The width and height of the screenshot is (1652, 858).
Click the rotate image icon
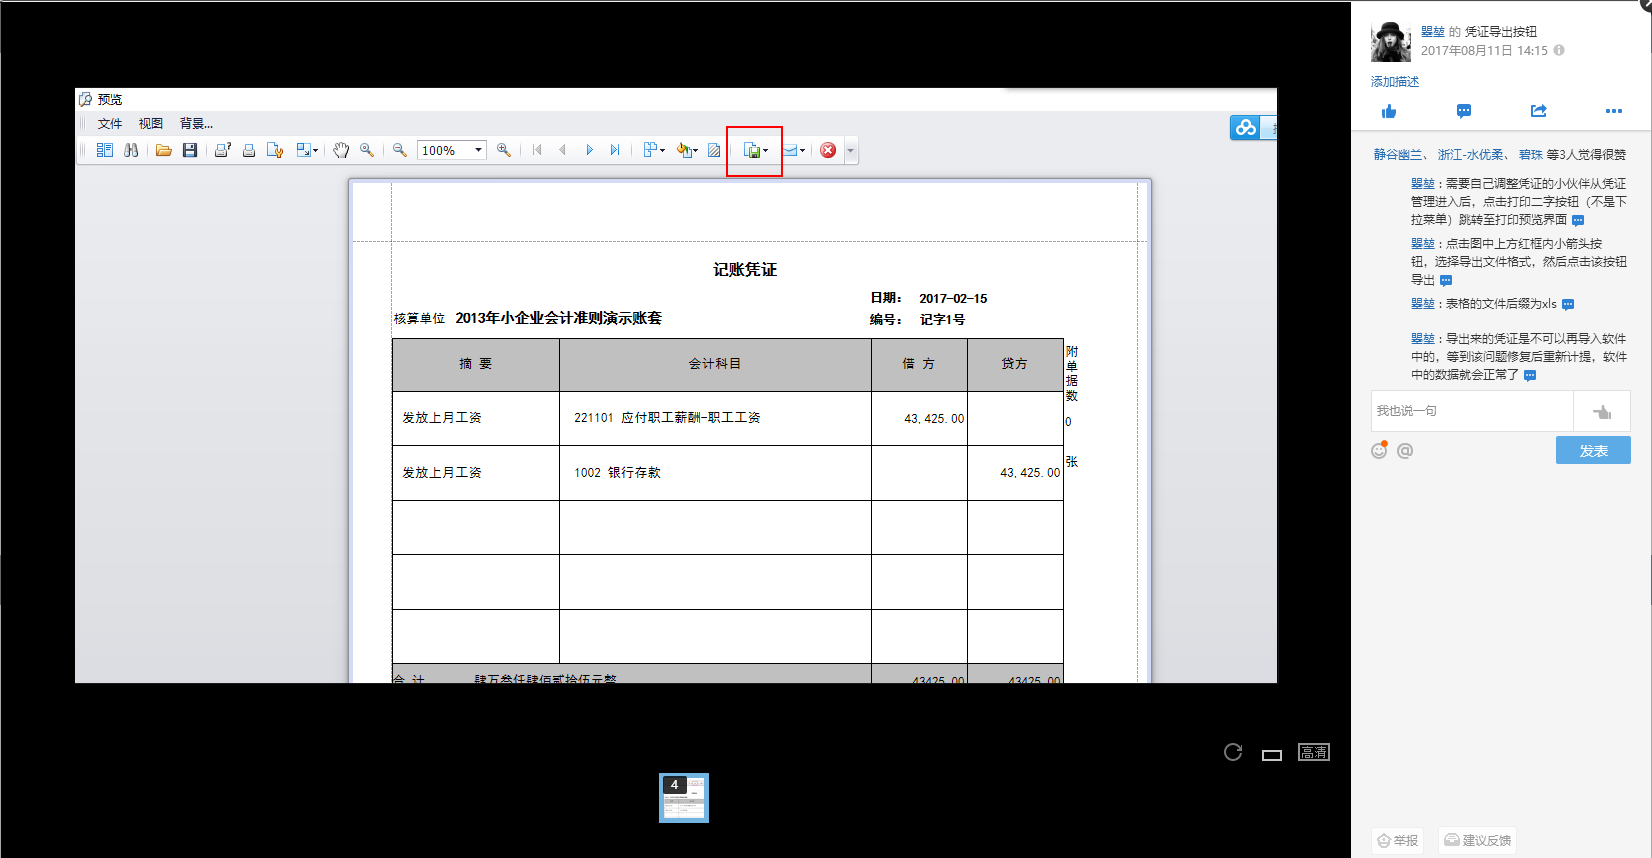(x=1233, y=752)
